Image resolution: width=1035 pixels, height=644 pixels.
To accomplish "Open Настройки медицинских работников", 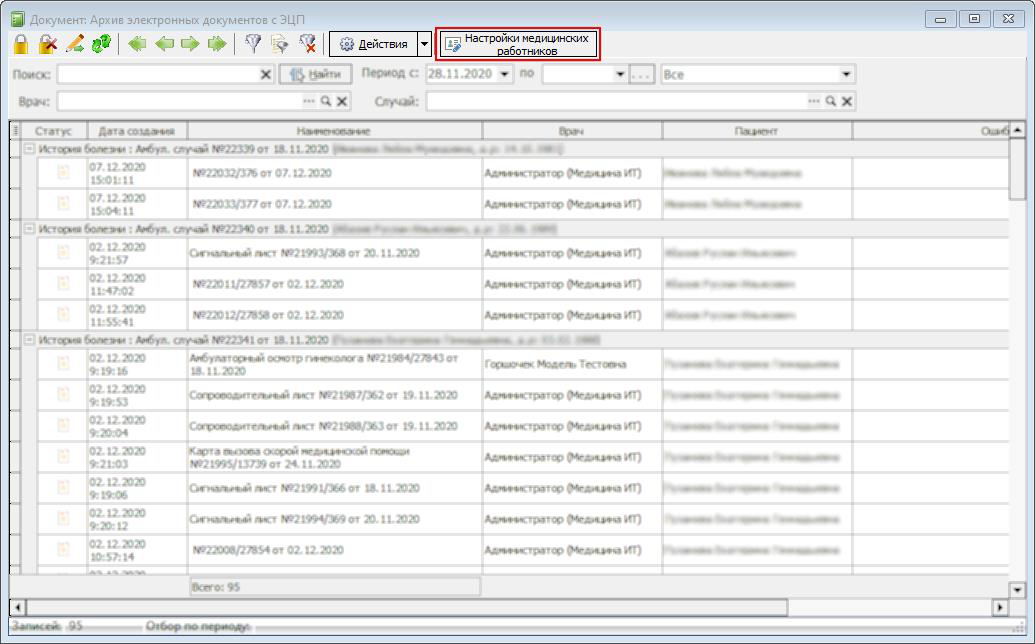I will 518,45.
